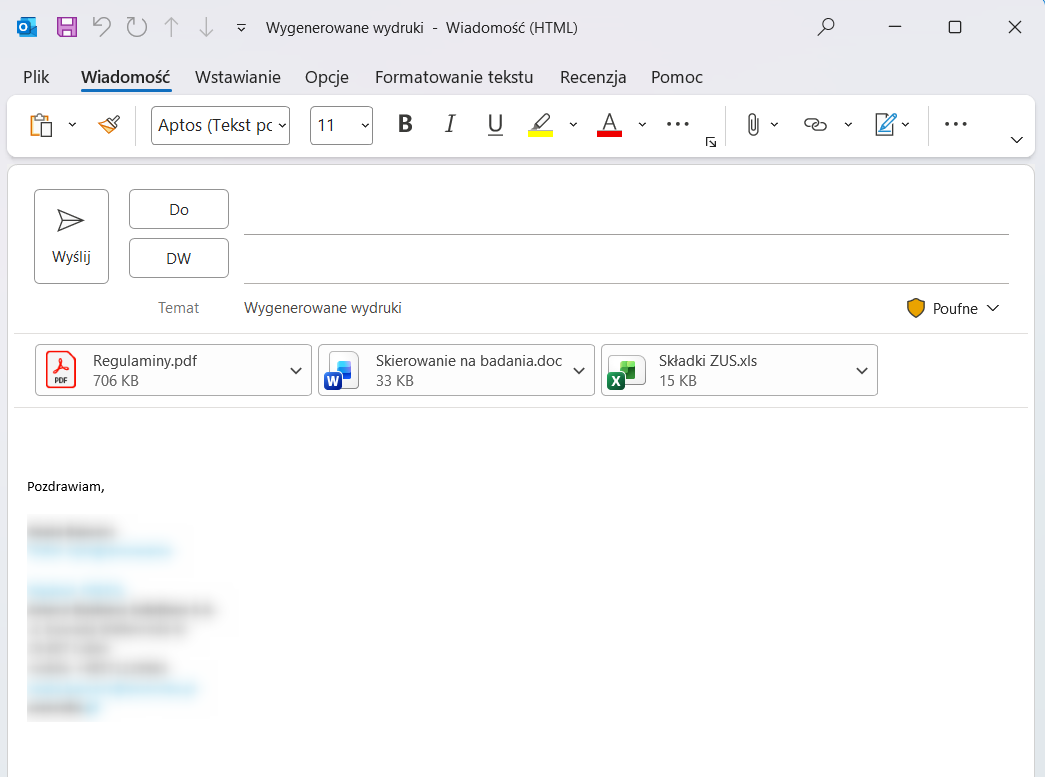Open the Pomoc tab
This screenshot has width=1045, height=777.
(676, 77)
